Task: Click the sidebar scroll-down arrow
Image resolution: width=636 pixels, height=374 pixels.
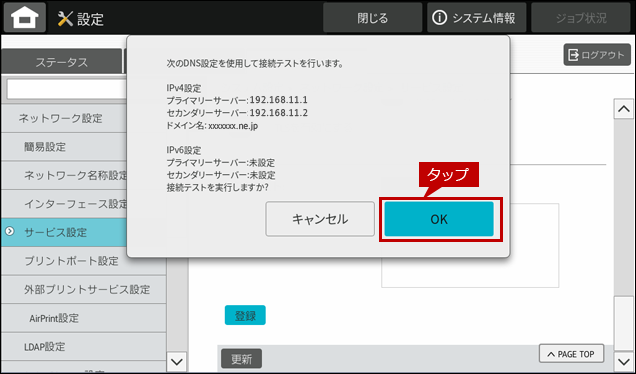Action: pos(177,361)
